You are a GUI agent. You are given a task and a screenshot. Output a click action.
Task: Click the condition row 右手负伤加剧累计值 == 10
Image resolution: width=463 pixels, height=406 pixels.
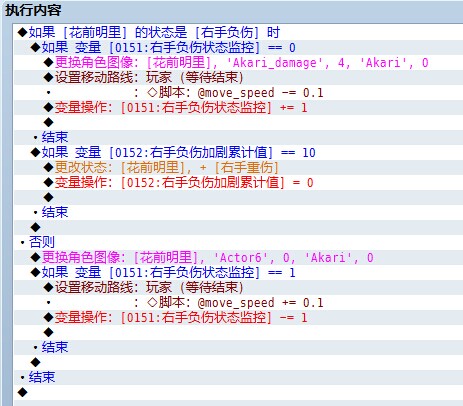coord(238,153)
